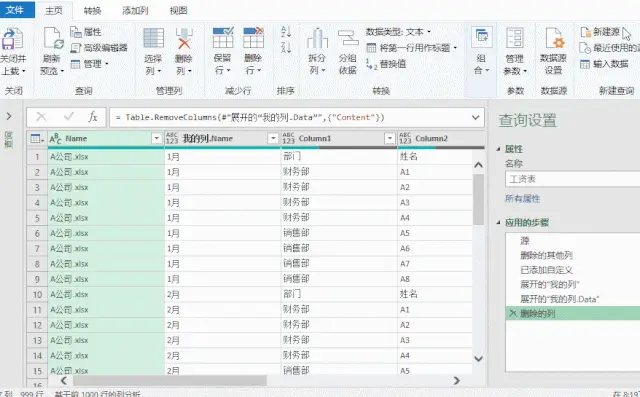
Task: Click 将第一行用作标题 (use first row as headers)
Action: pyautogui.click(x=411, y=48)
